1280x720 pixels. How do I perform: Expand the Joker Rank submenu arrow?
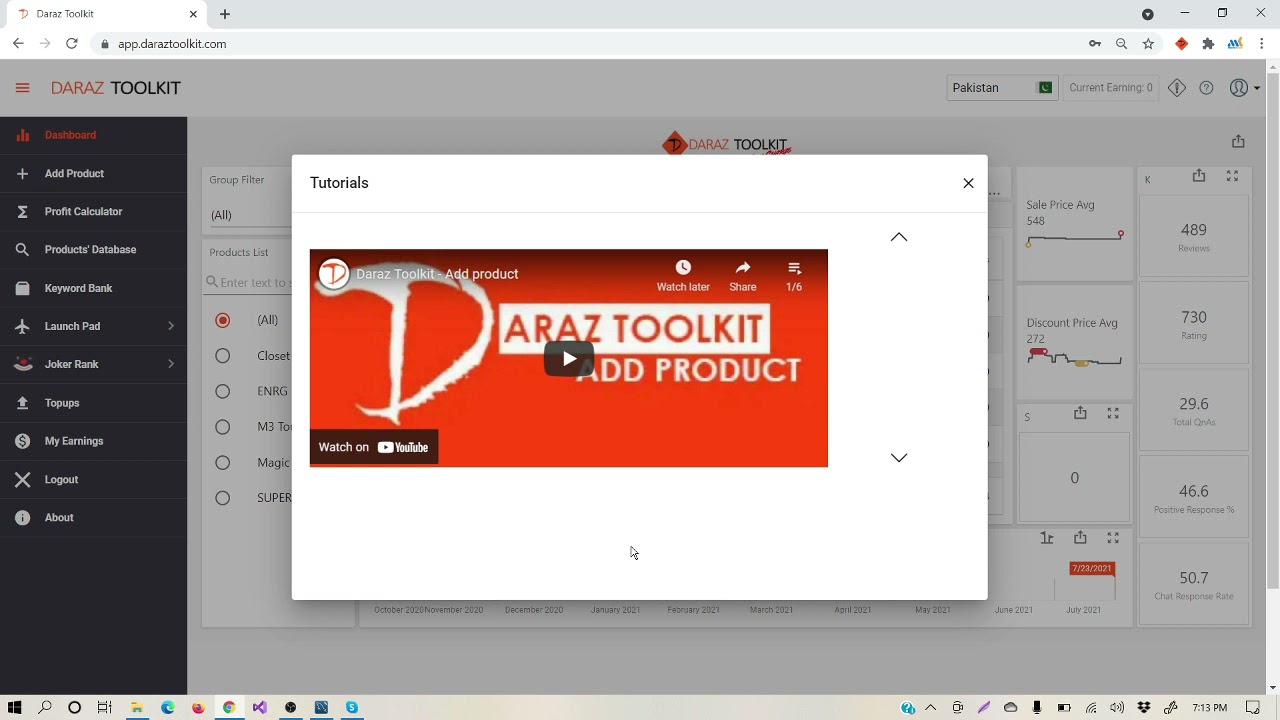[171, 364]
